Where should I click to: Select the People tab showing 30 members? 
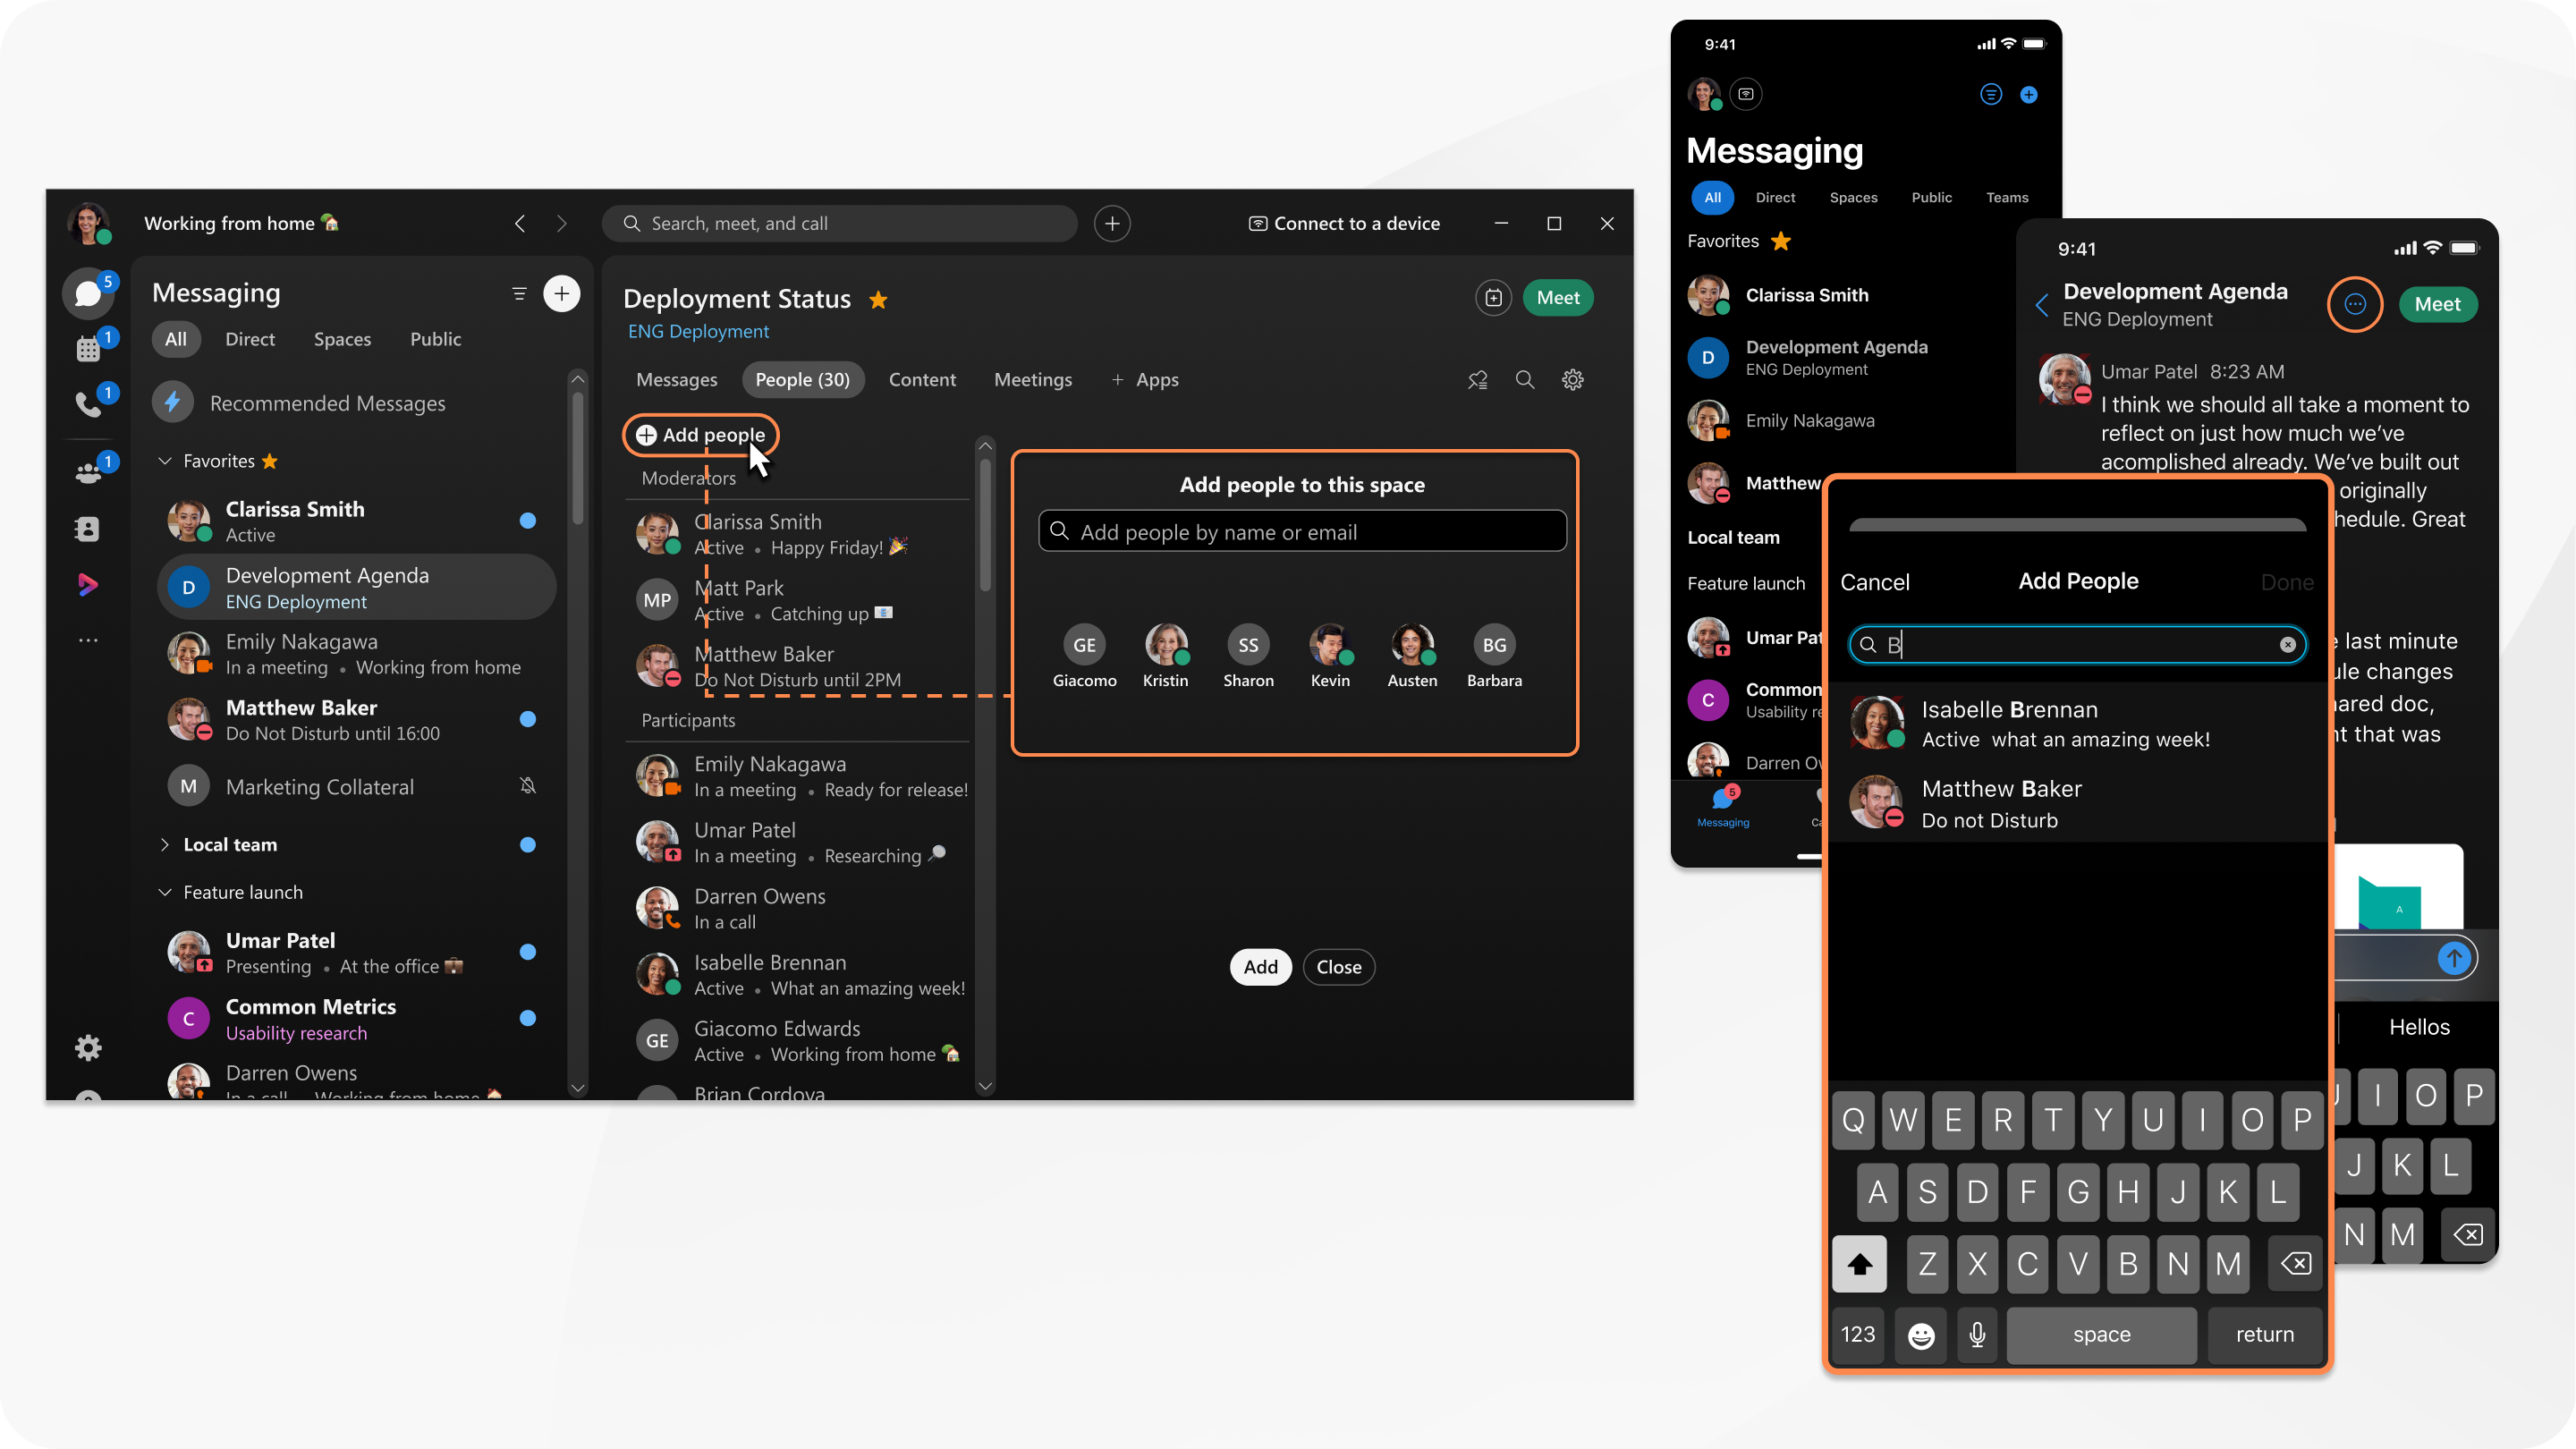tap(801, 378)
